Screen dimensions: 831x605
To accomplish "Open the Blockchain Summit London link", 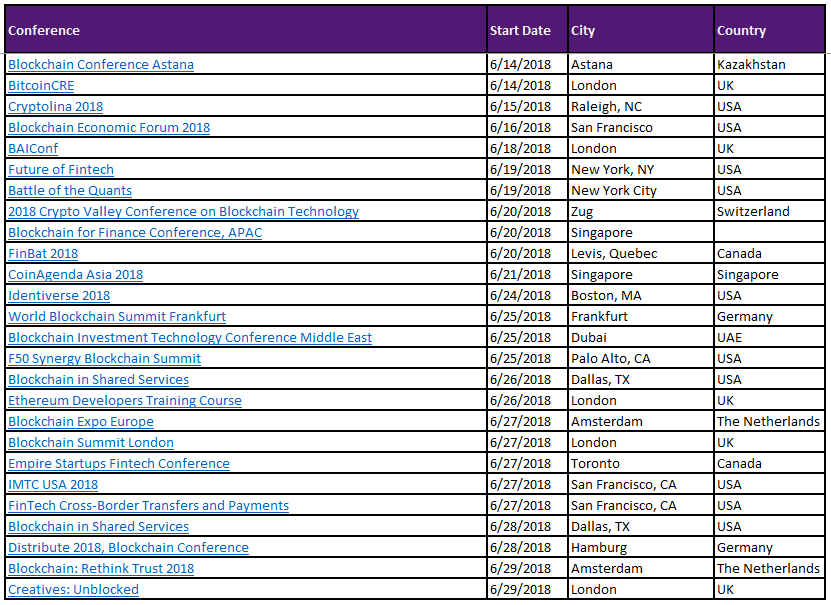I will [x=91, y=443].
